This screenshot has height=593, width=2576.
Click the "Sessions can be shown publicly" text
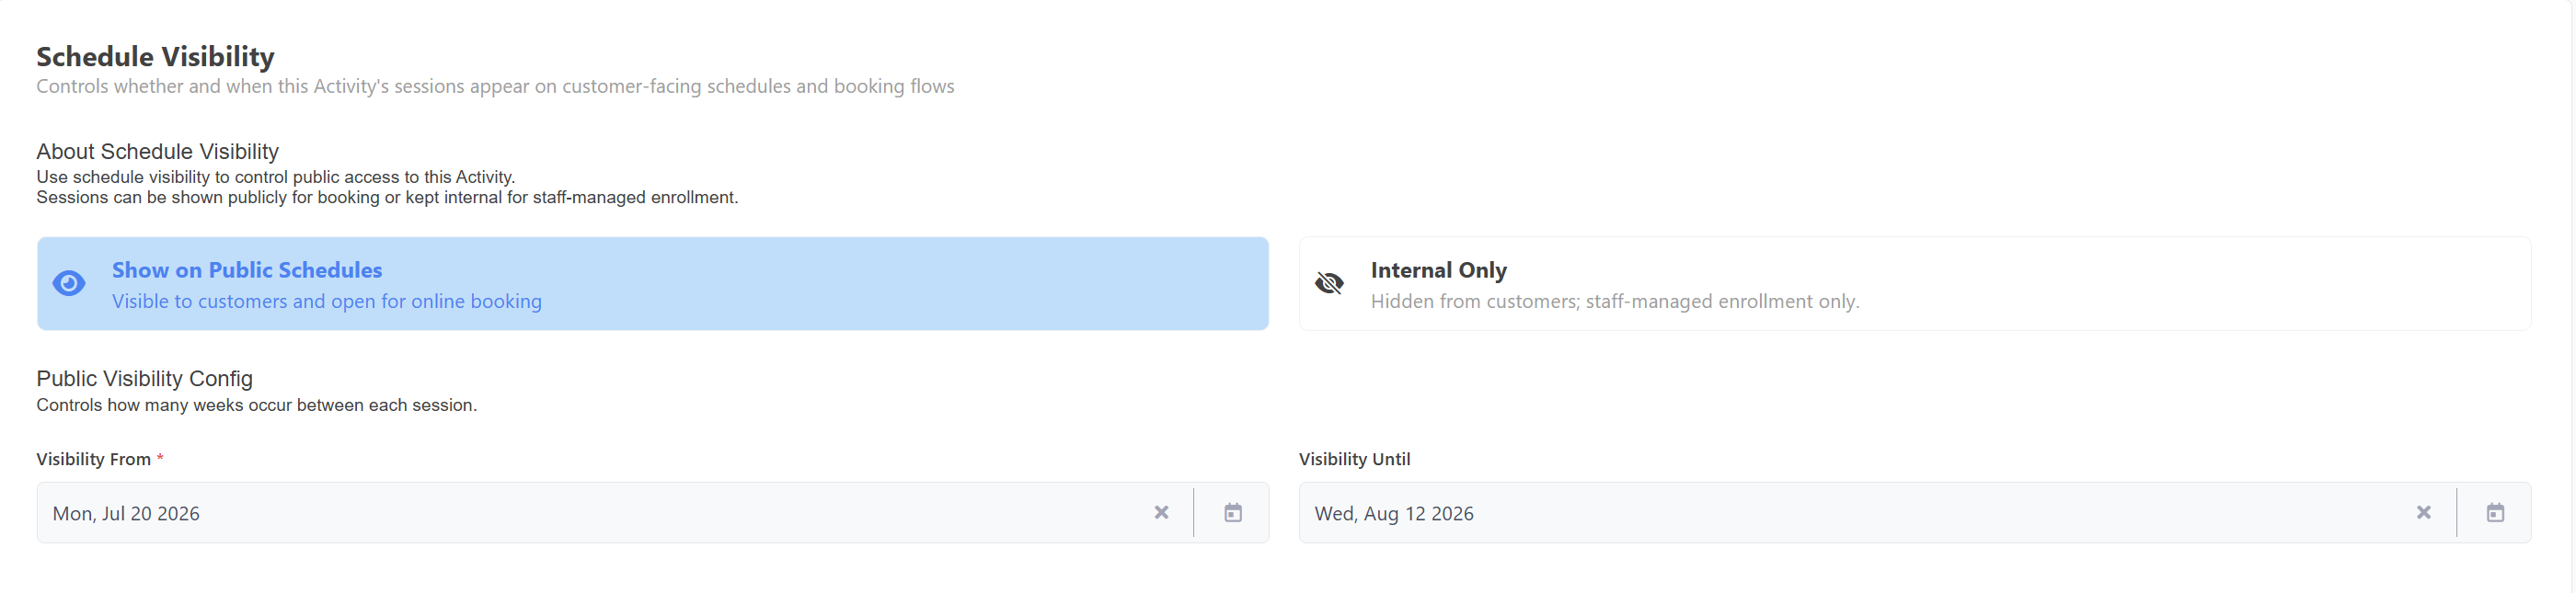pos(387,198)
